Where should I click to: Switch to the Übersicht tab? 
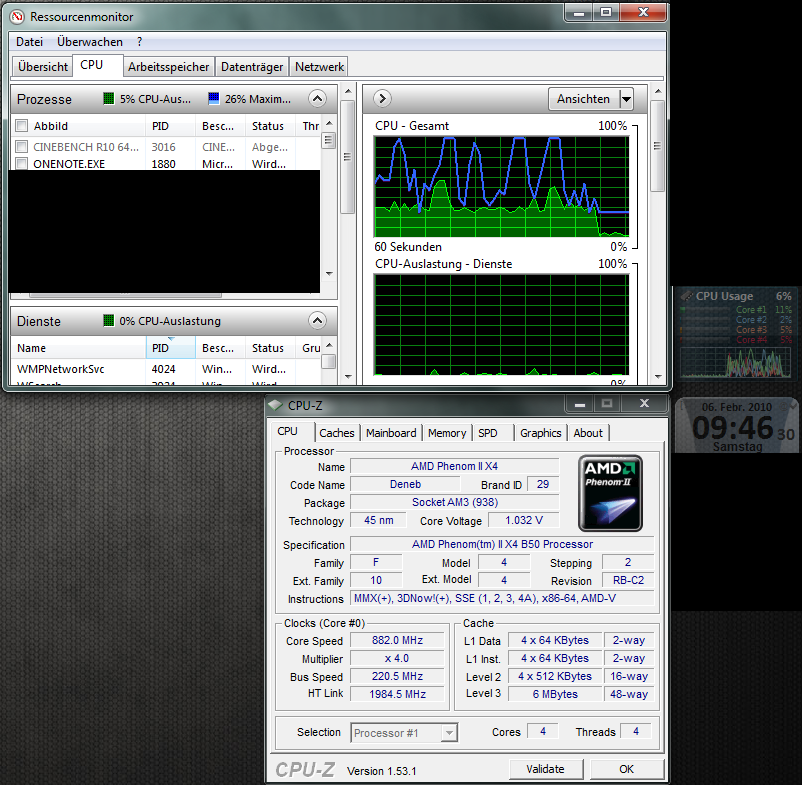point(42,67)
